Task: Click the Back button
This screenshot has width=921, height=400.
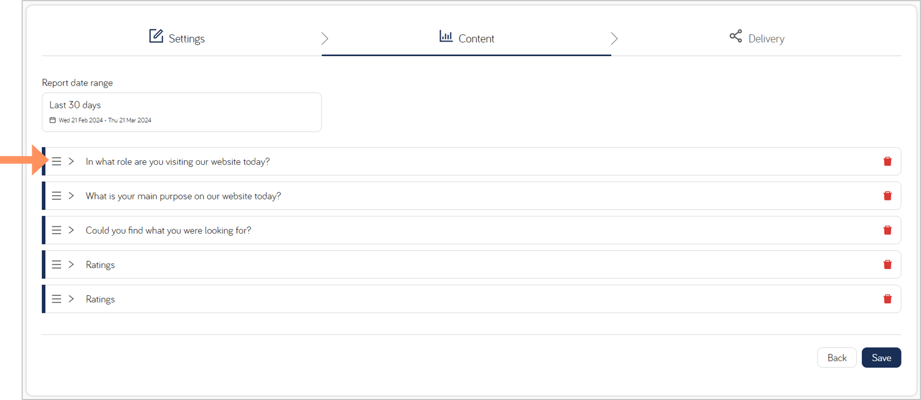Action: click(837, 358)
